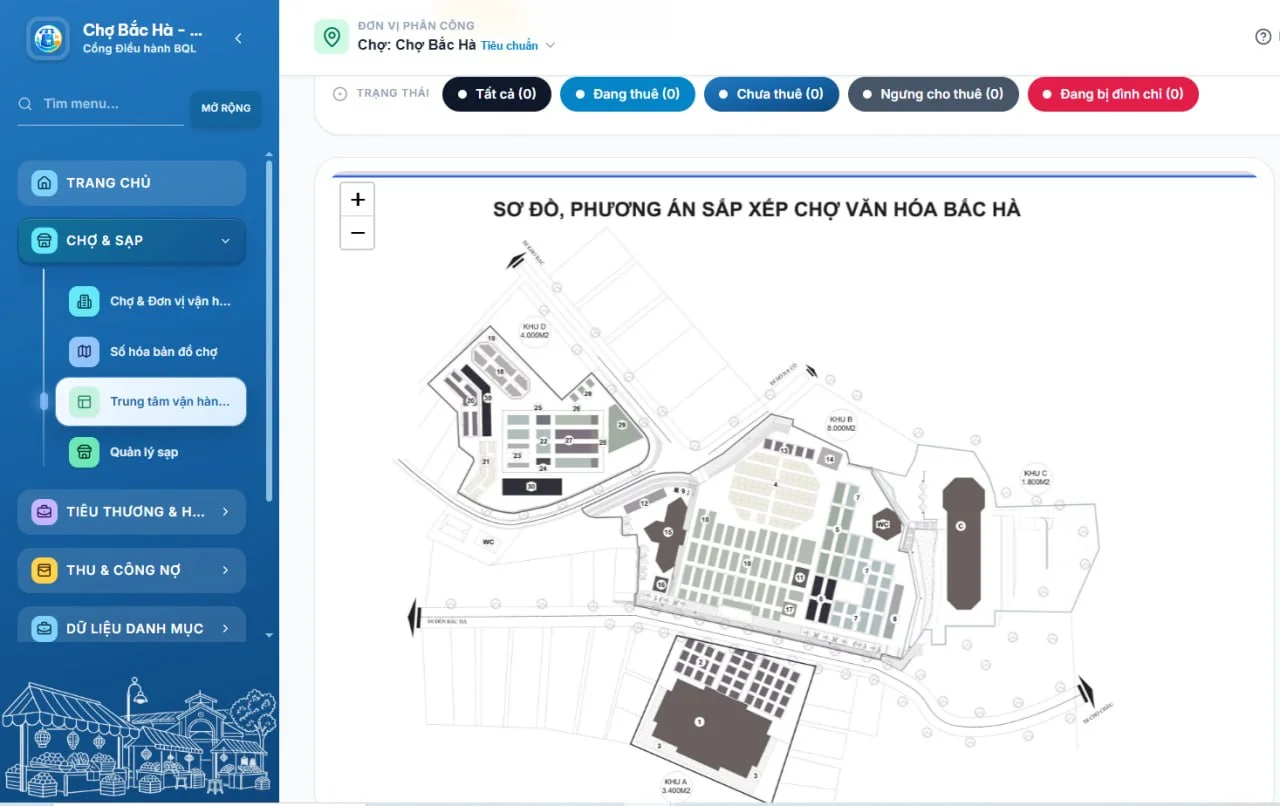Click the icon beside DỮ LIỆU DANH MỤC

44,629
